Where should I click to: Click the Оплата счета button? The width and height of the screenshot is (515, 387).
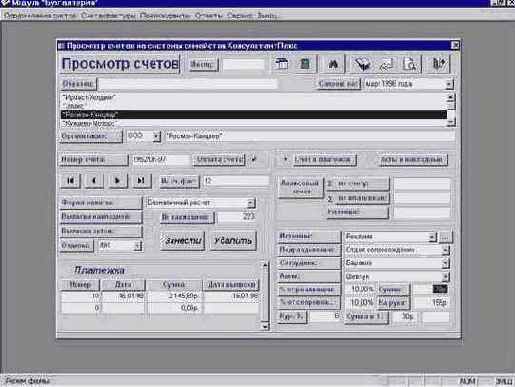[219, 159]
